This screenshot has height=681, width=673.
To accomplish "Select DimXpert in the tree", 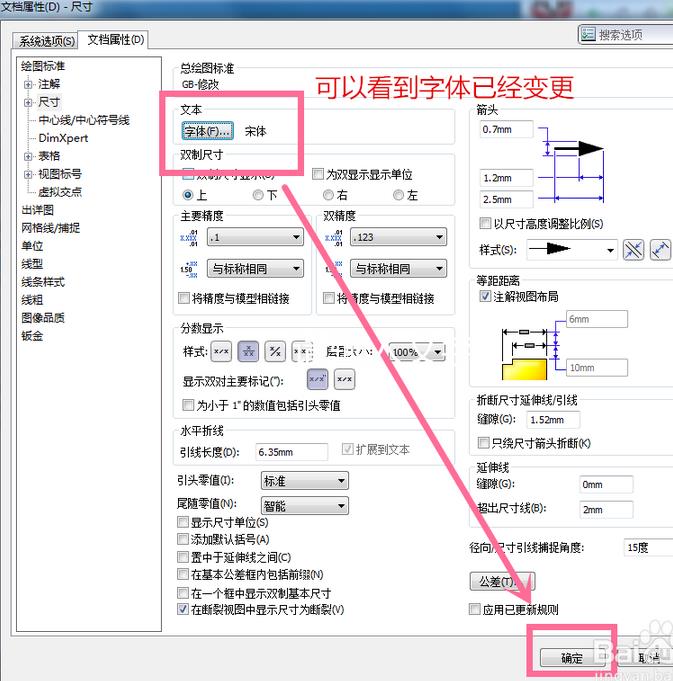I will (63, 138).
